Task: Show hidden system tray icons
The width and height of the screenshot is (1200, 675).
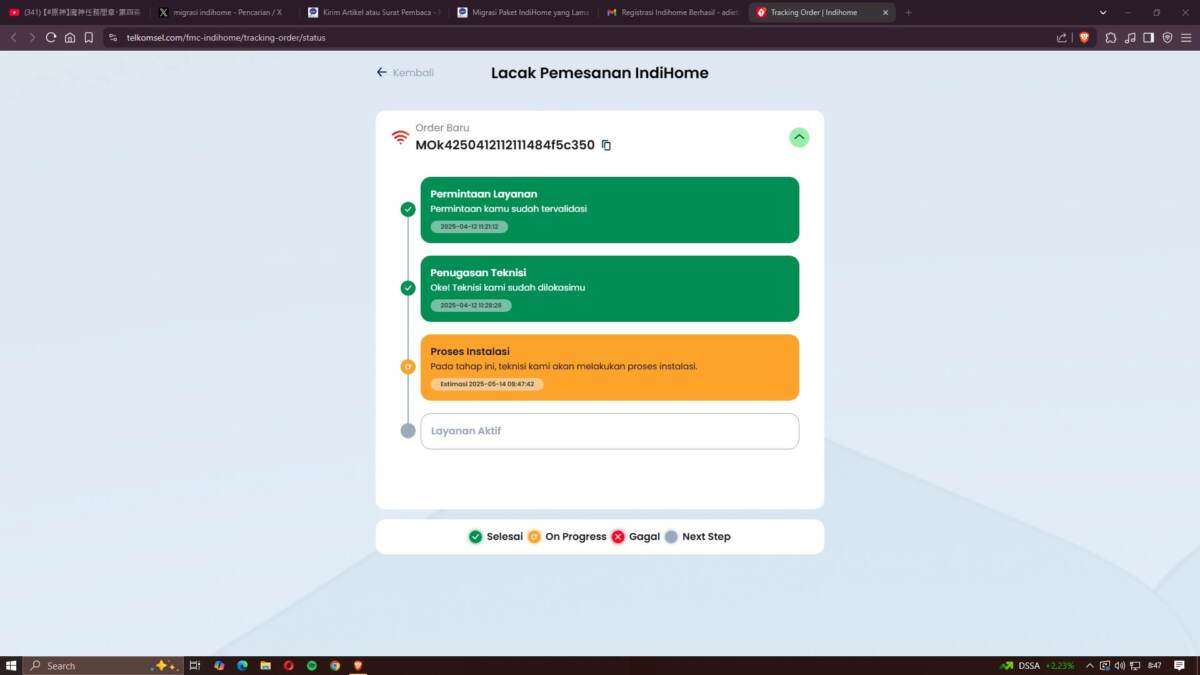Action: pyautogui.click(x=1090, y=665)
